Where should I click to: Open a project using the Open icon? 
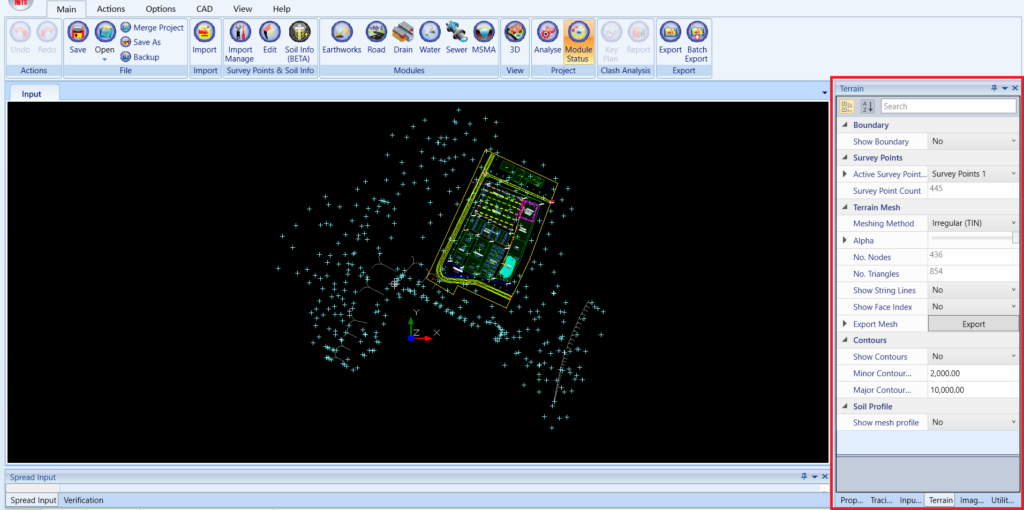click(104, 31)
